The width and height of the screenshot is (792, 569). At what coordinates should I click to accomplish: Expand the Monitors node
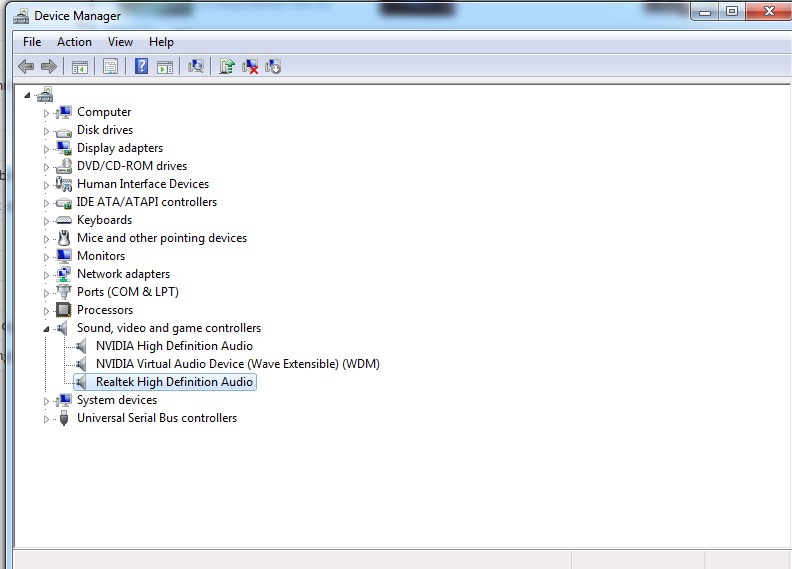[46, 257]
